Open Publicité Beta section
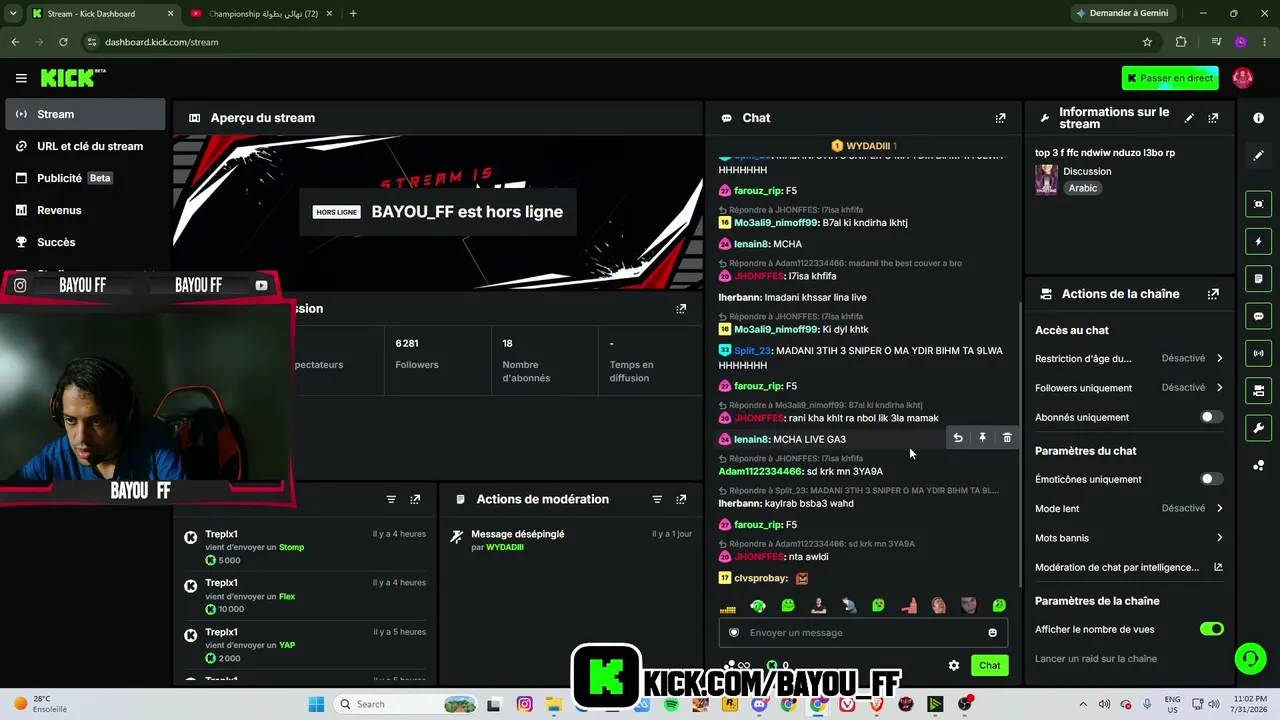 coord(85,178)
